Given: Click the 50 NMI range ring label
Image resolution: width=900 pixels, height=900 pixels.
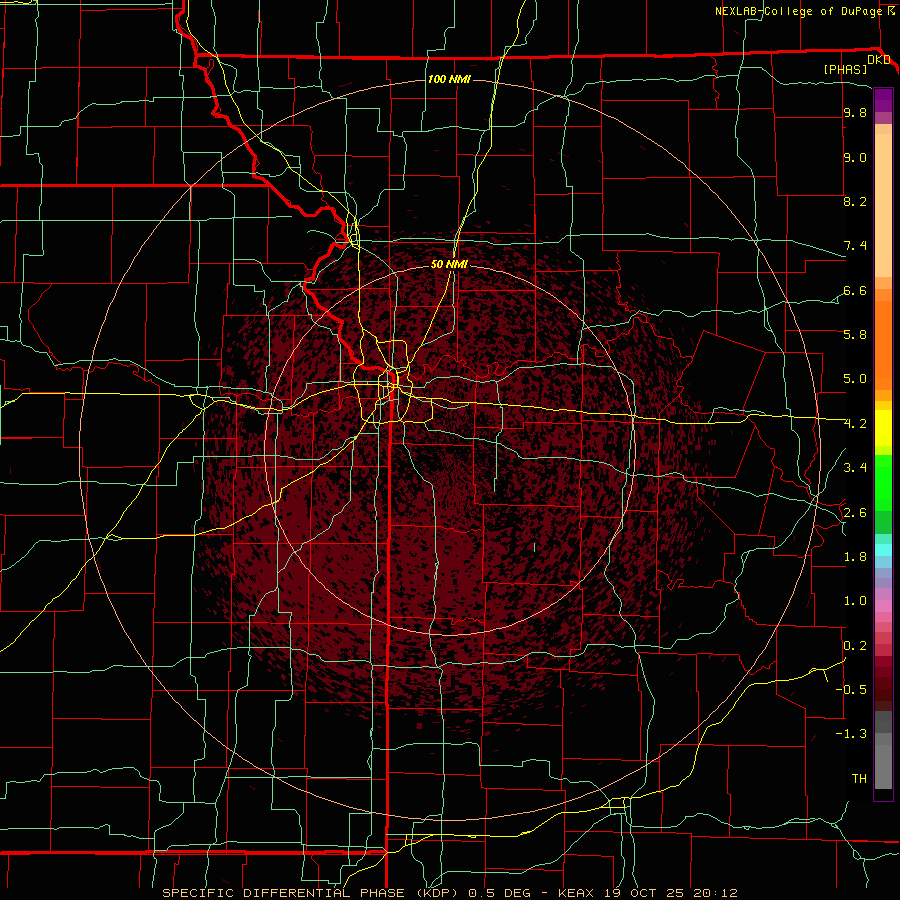Looking at the screenshot, I should point(449,264).
